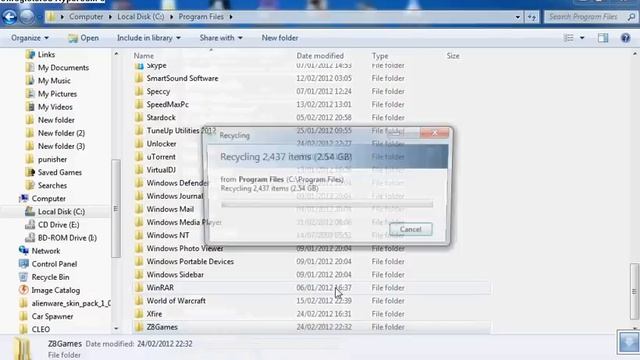
Task: Go back with the Back arrow button
Action: click(9, 17)
